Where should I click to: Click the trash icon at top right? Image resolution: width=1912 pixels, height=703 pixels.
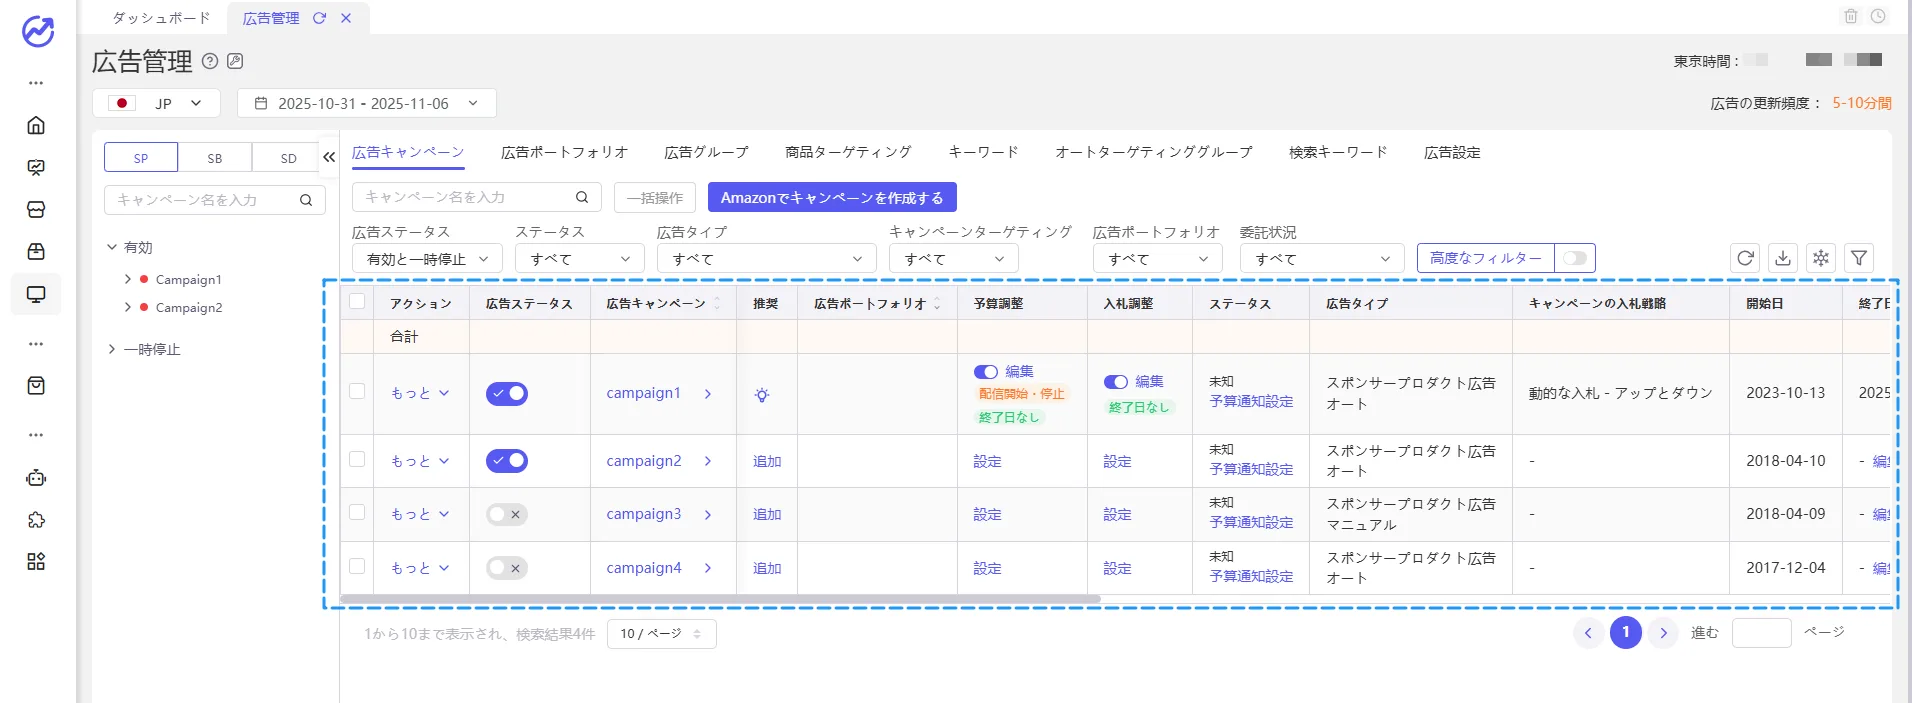tap(1851, 16)
